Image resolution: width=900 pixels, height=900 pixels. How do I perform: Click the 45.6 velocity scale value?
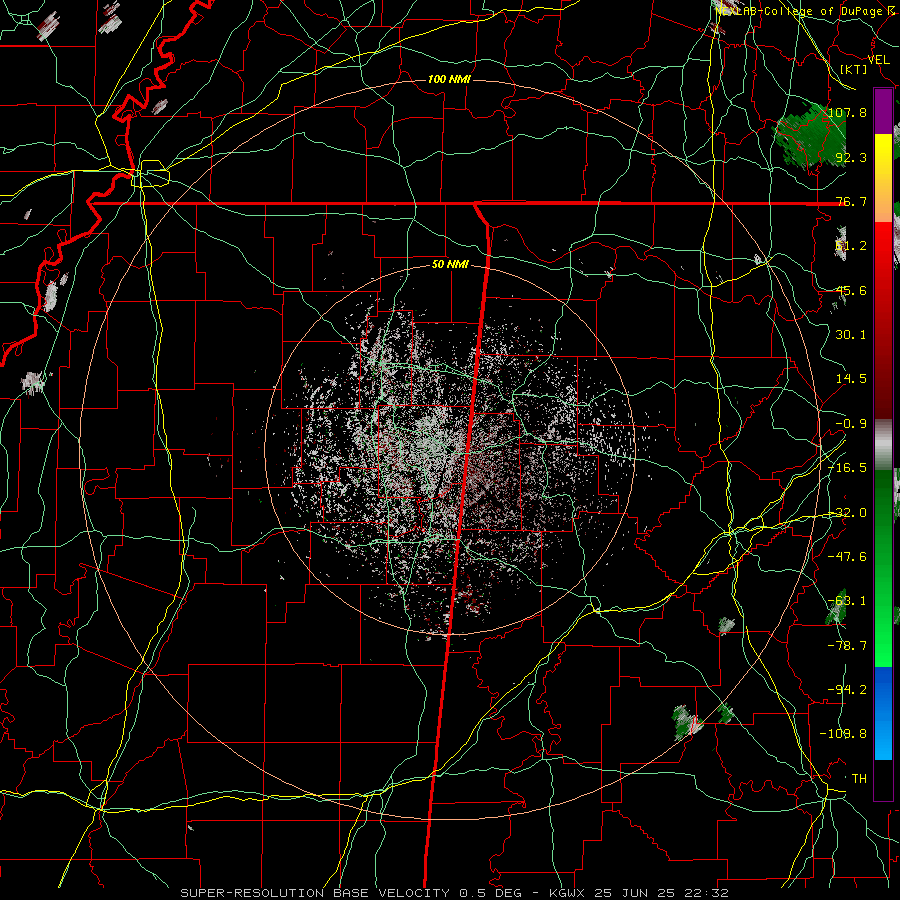pos(851,290)
